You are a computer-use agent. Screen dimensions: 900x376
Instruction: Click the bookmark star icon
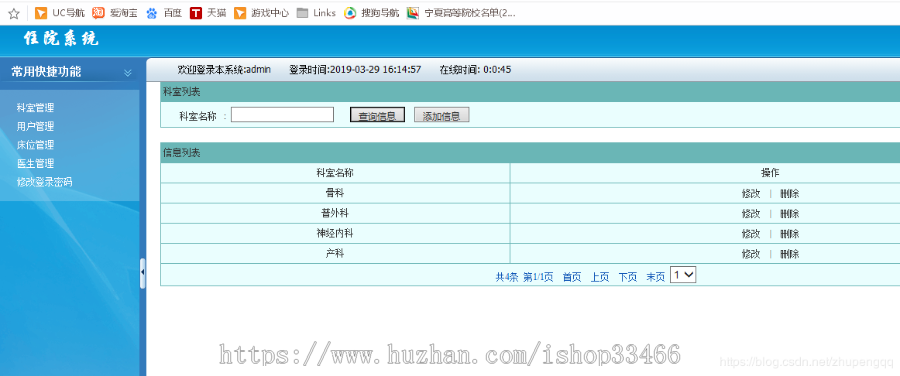[14, 13]
